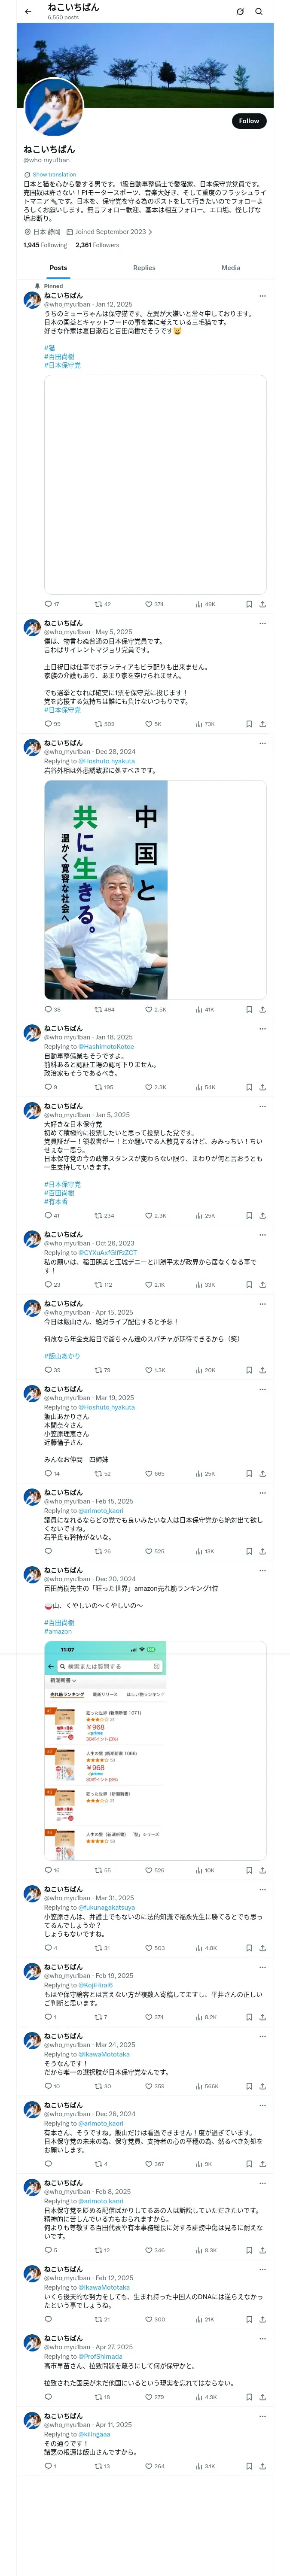Repost the May 5, 2025 post
This screenshot has height=2576, width=290.
(x=98, y=724)
